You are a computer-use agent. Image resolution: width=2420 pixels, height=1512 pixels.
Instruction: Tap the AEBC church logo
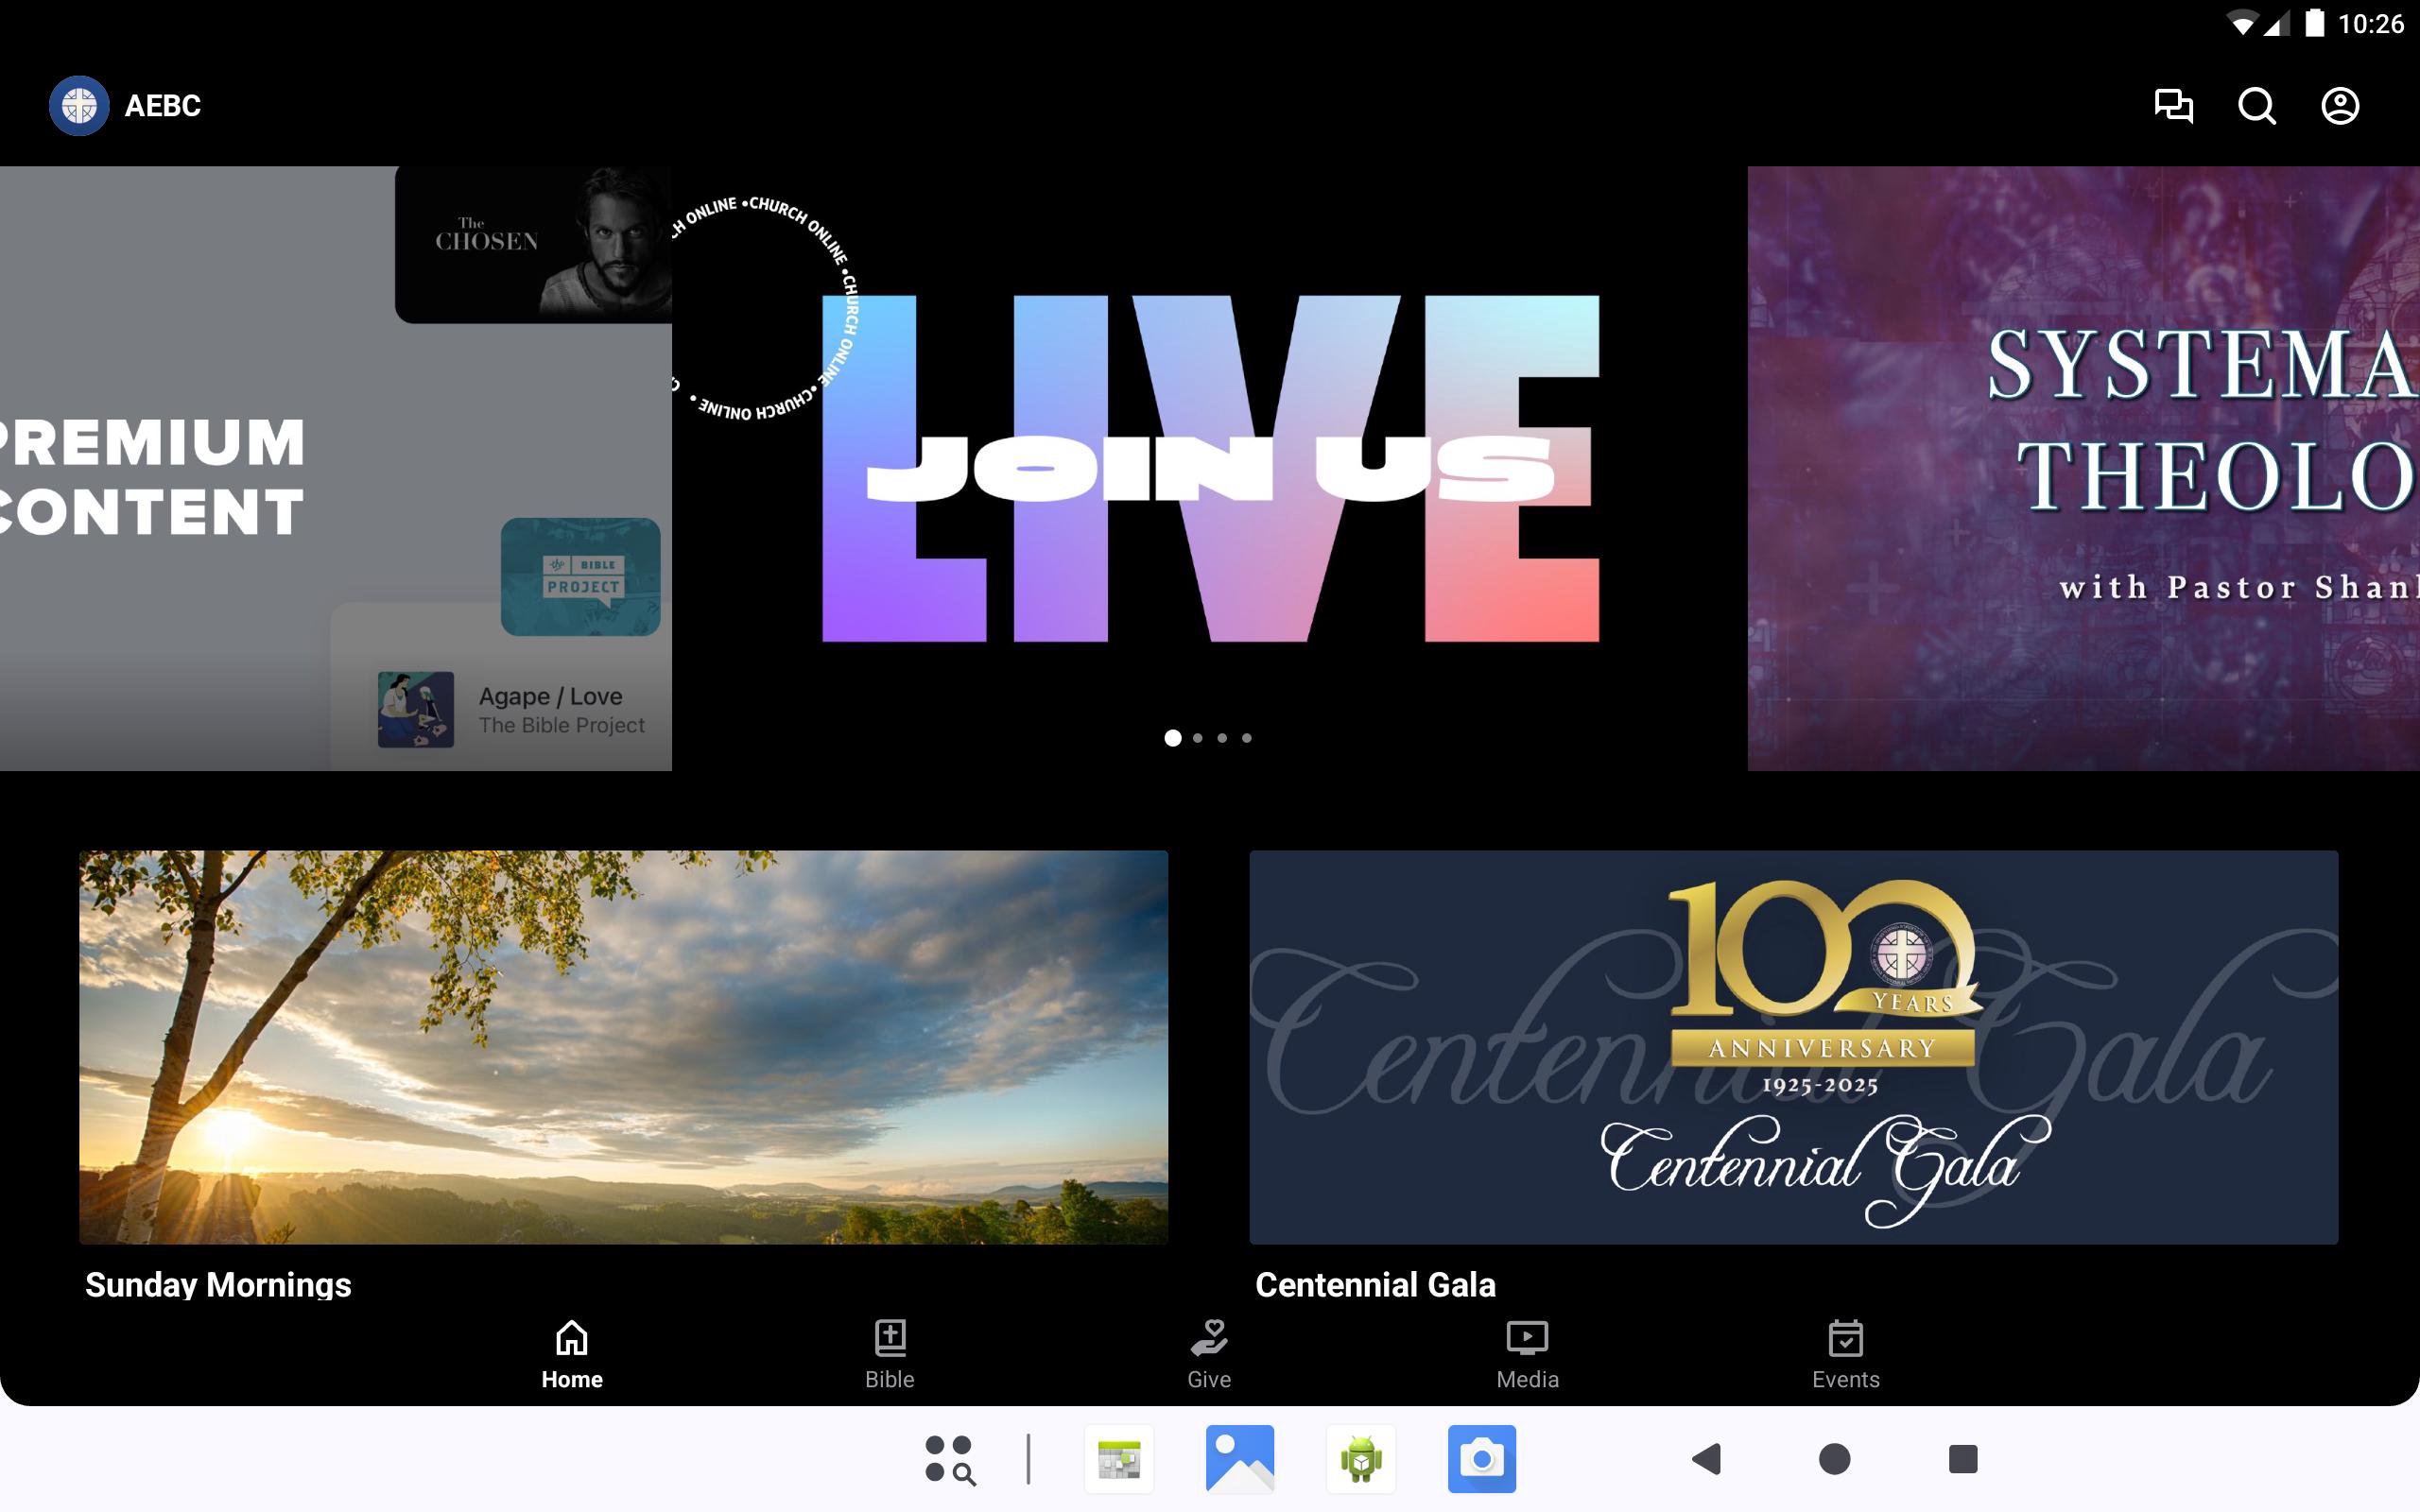79,106
